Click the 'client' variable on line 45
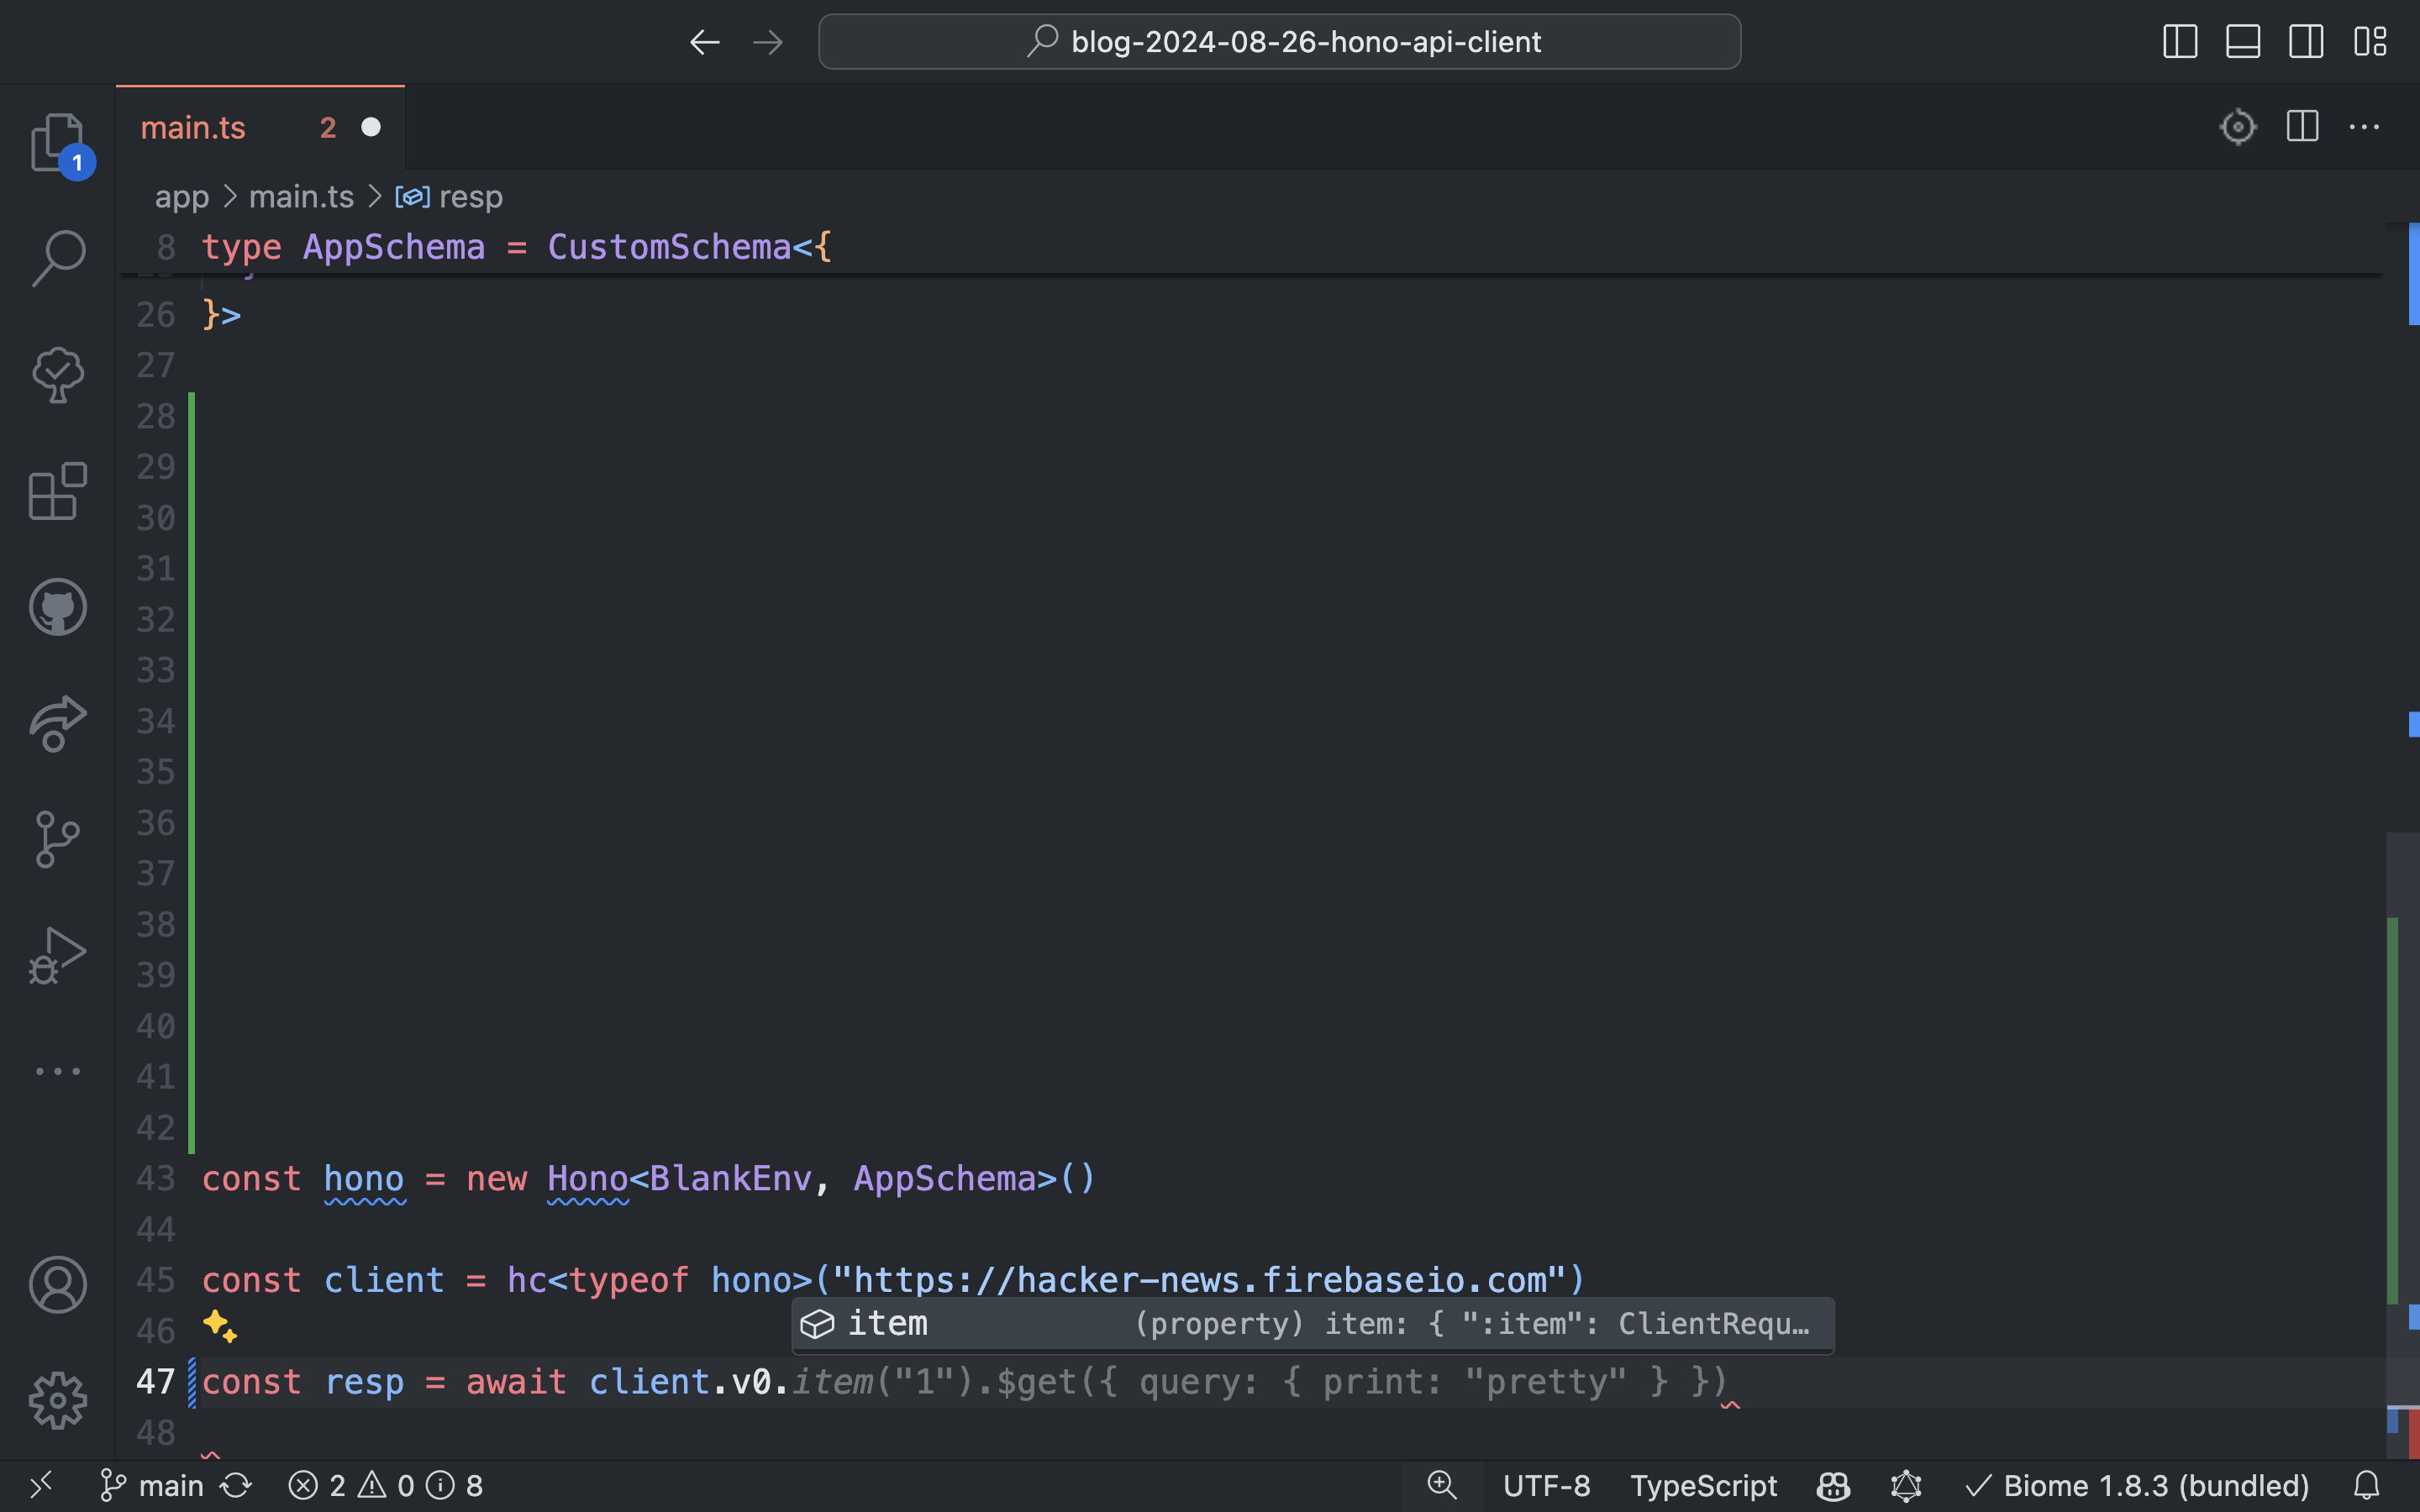The width and height of the screenshot is (2420, 1512). point(384,1281)
